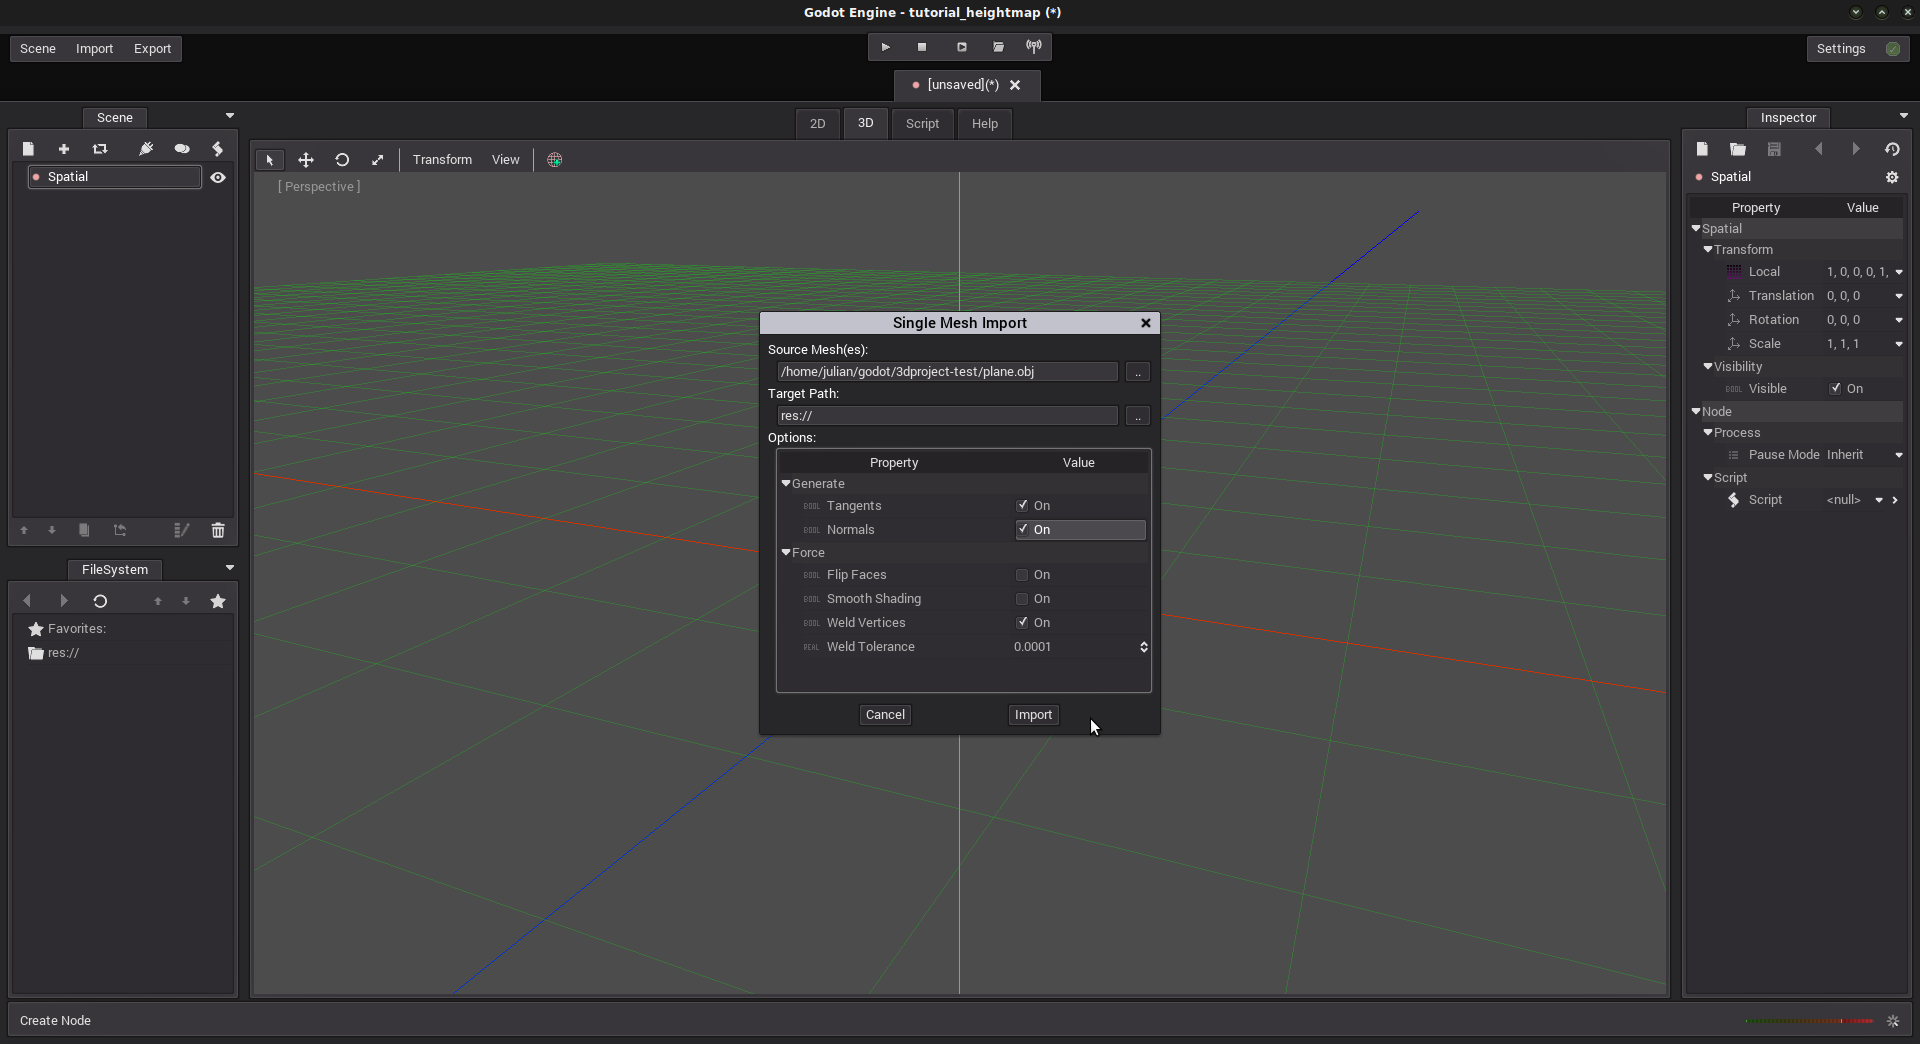Open the Pause Mode dropdown
This screenshot has width=1920, height=1044.
click(x=1898, y=455)
